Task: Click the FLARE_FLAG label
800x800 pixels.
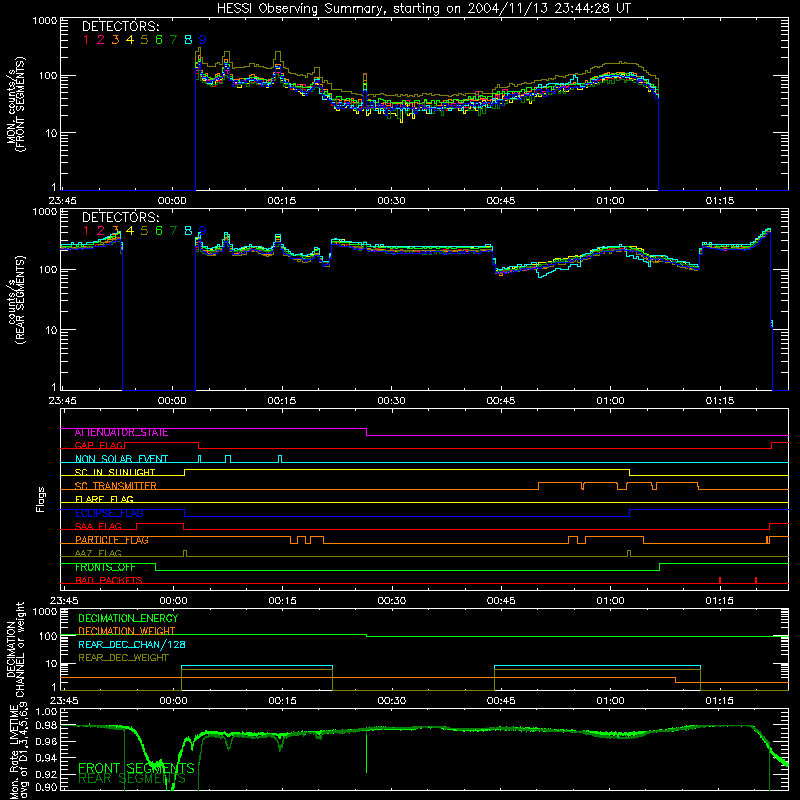Action: pyautogui.click(x=104, y=499)
